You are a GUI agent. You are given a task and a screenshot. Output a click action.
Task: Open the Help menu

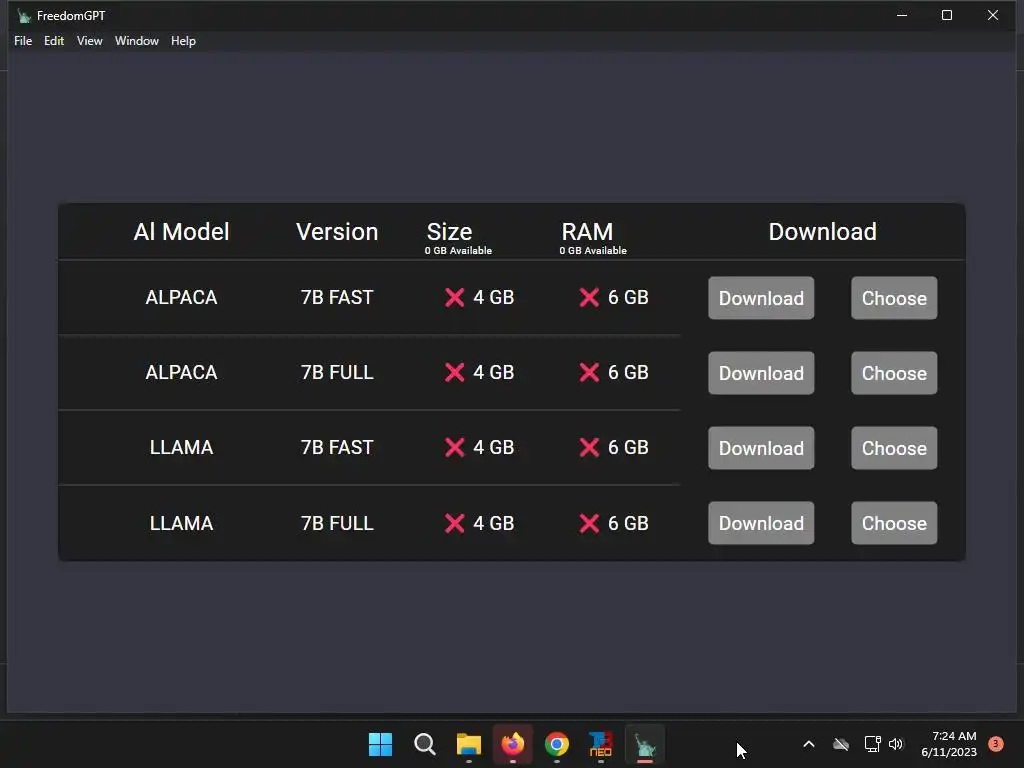coord(183,40)
